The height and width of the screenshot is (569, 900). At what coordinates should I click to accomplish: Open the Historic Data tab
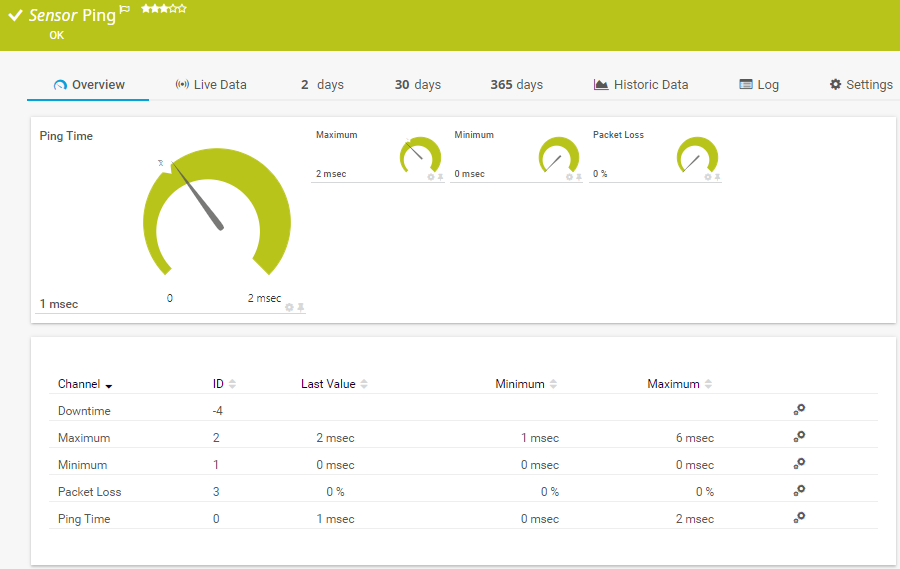point(640,85)
